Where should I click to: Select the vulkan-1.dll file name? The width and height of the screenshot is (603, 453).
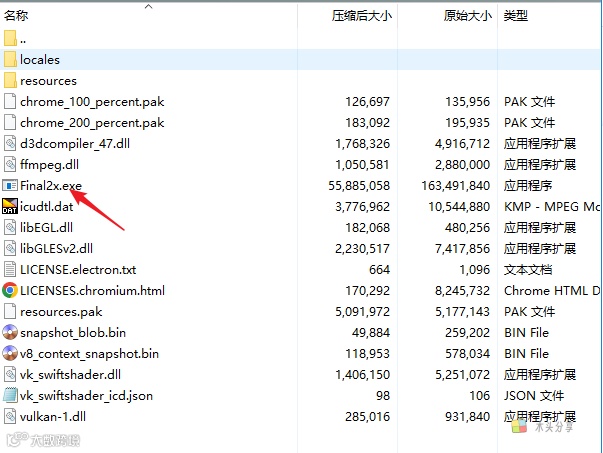pos(53,416)
